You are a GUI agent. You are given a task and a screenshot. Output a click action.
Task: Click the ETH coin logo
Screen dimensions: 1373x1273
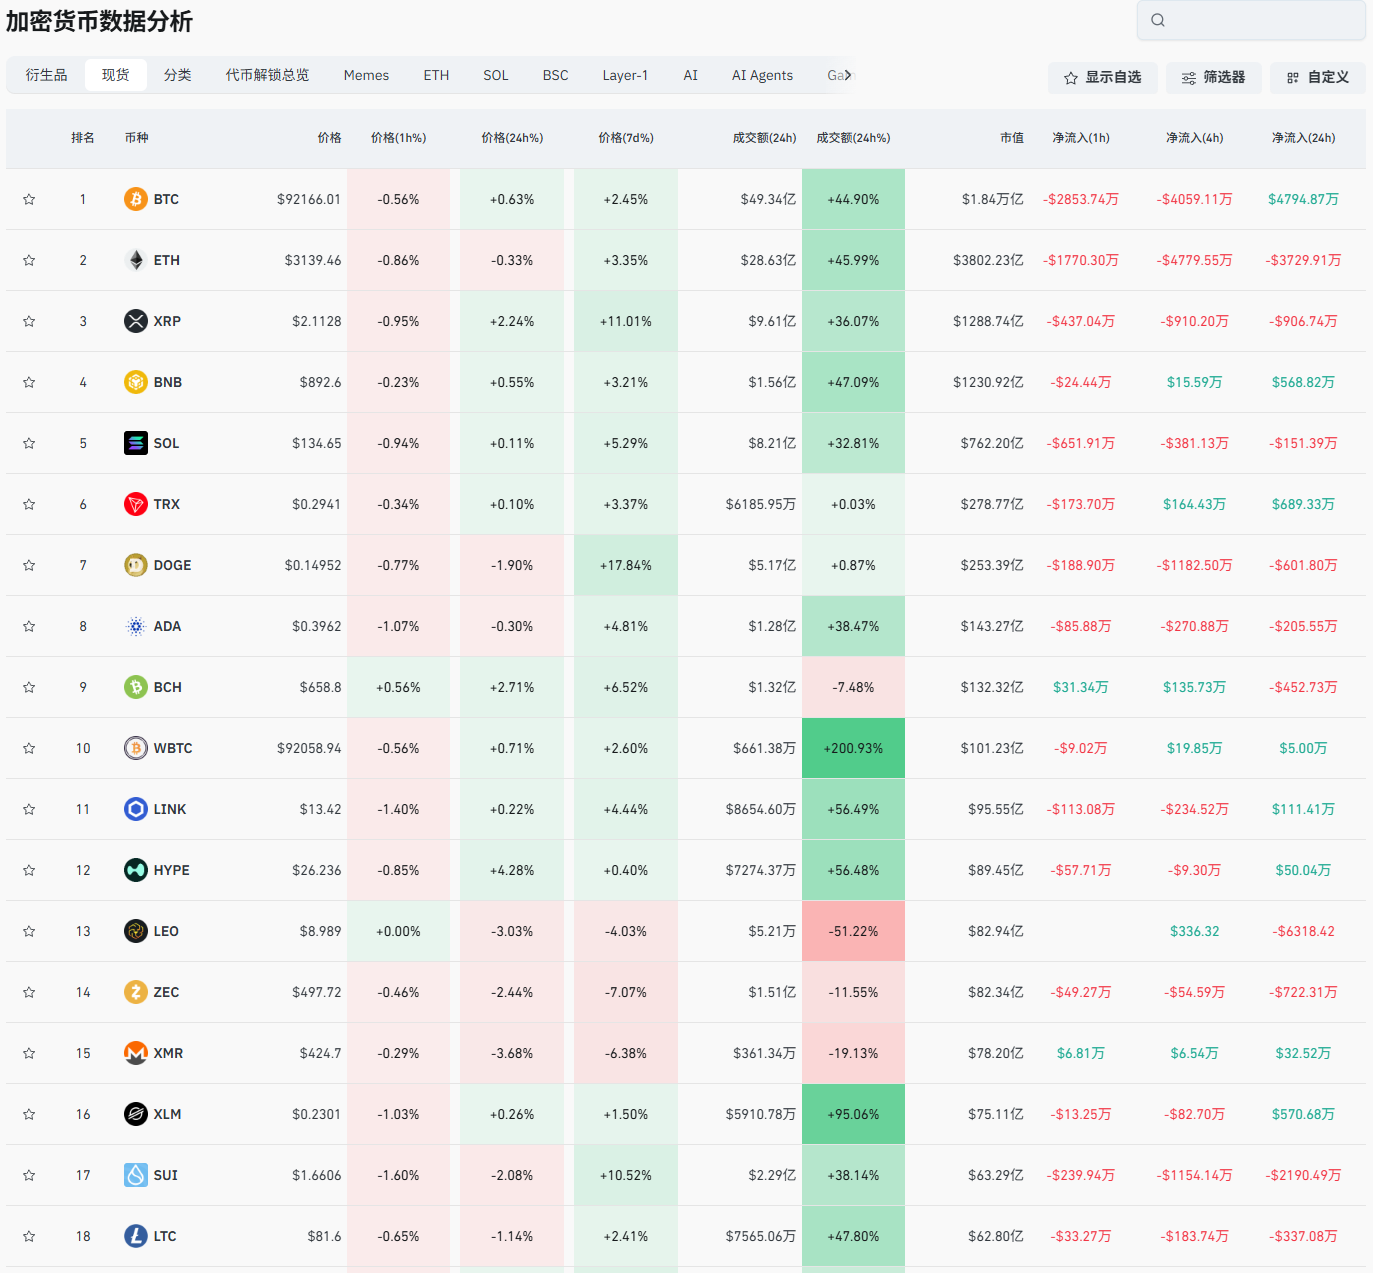pos(135,260)
